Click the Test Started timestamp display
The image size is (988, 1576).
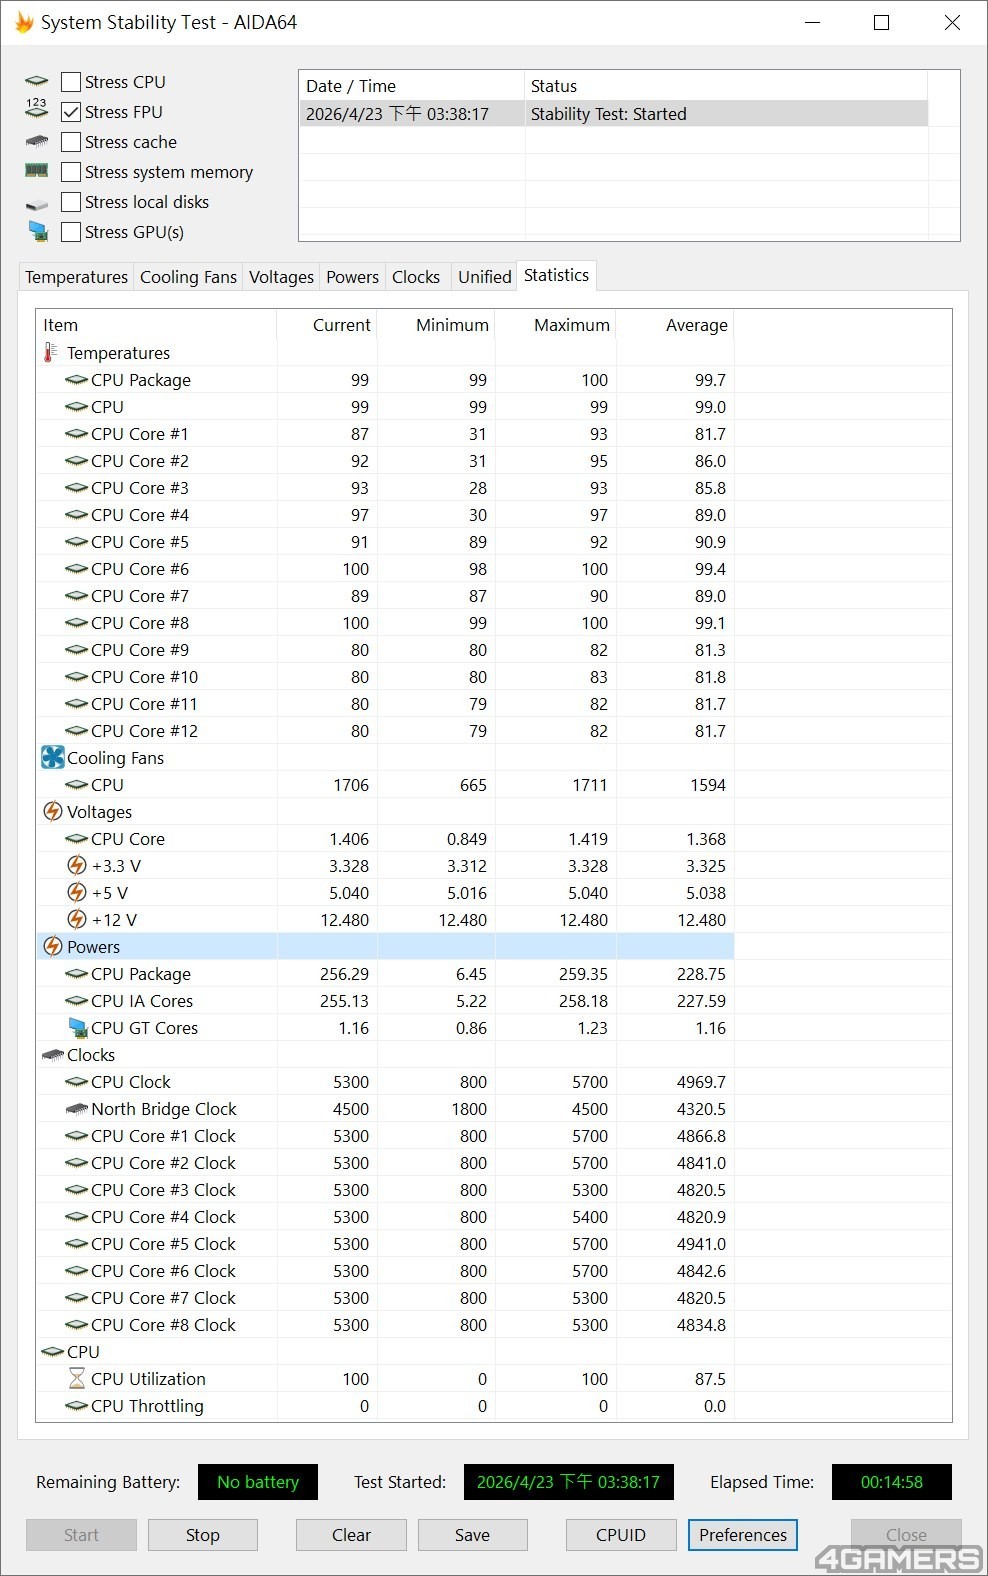pyautogui.click(x=568, y=1482)
